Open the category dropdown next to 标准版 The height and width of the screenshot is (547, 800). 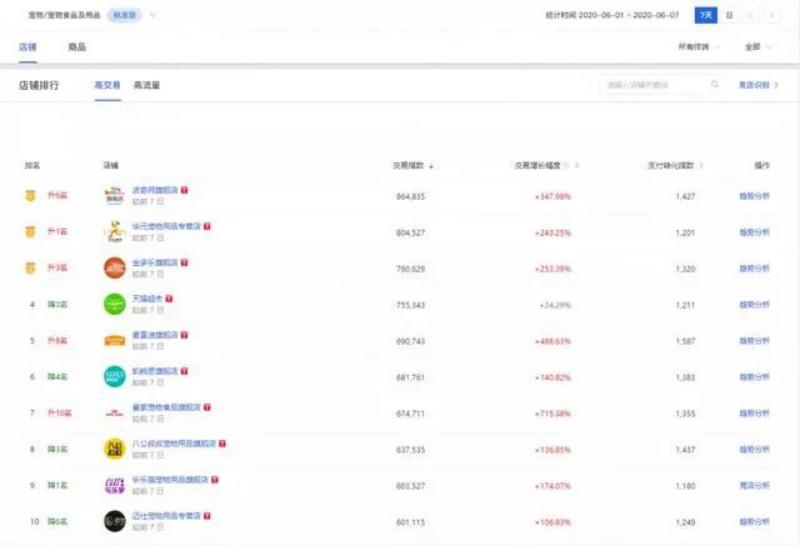(153, 15)
